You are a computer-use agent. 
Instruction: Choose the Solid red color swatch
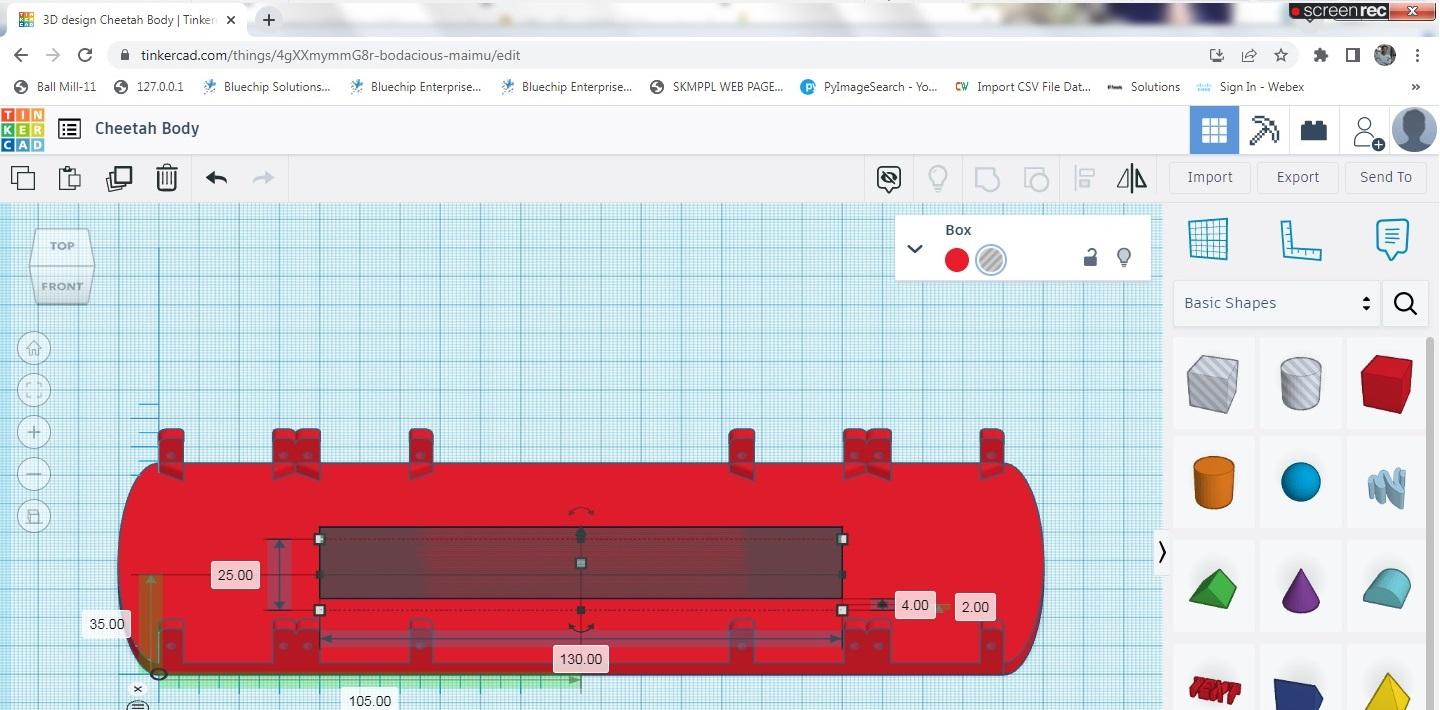[x=957, y=260]
